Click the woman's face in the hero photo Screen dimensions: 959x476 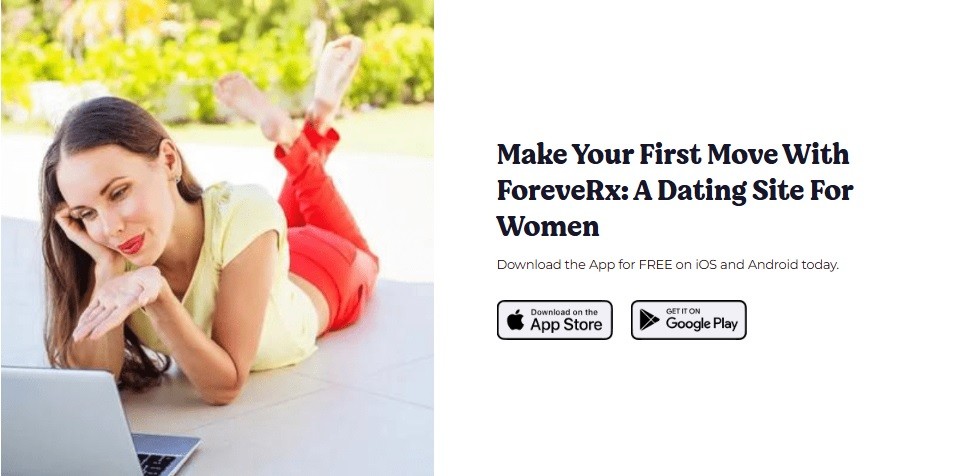coord(116,205)
